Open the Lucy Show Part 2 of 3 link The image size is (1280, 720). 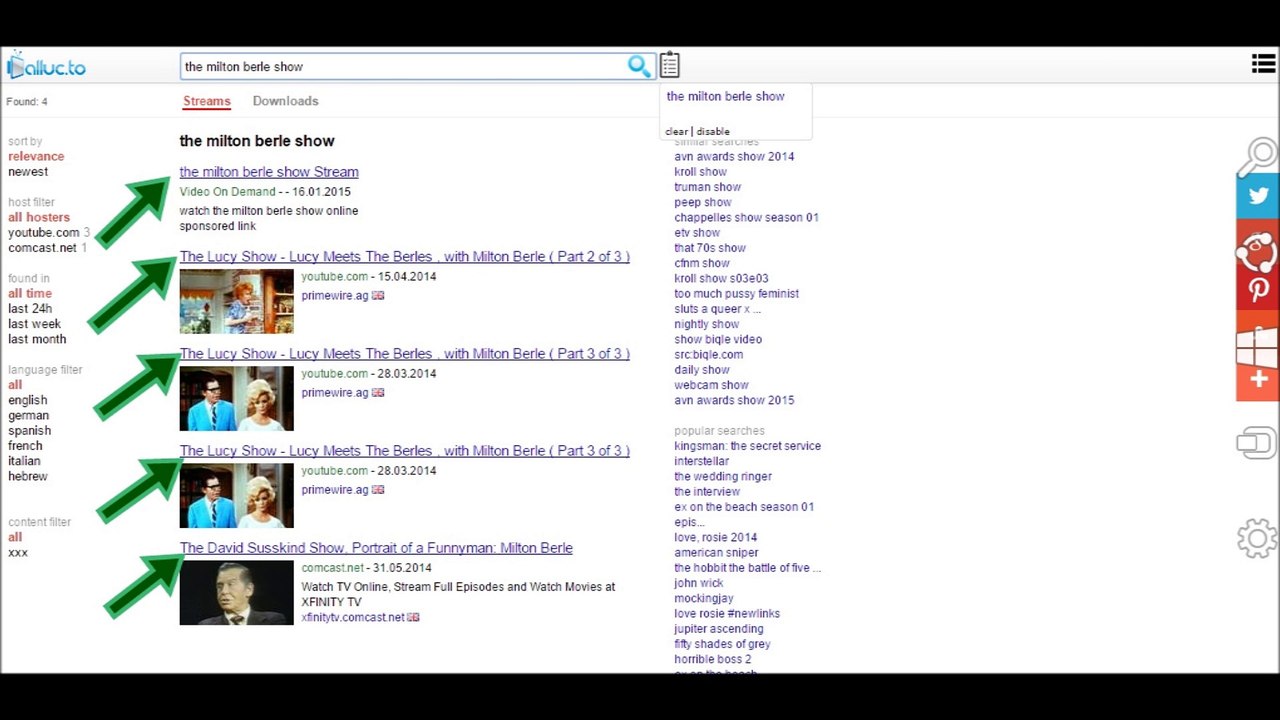click(405, 257)
